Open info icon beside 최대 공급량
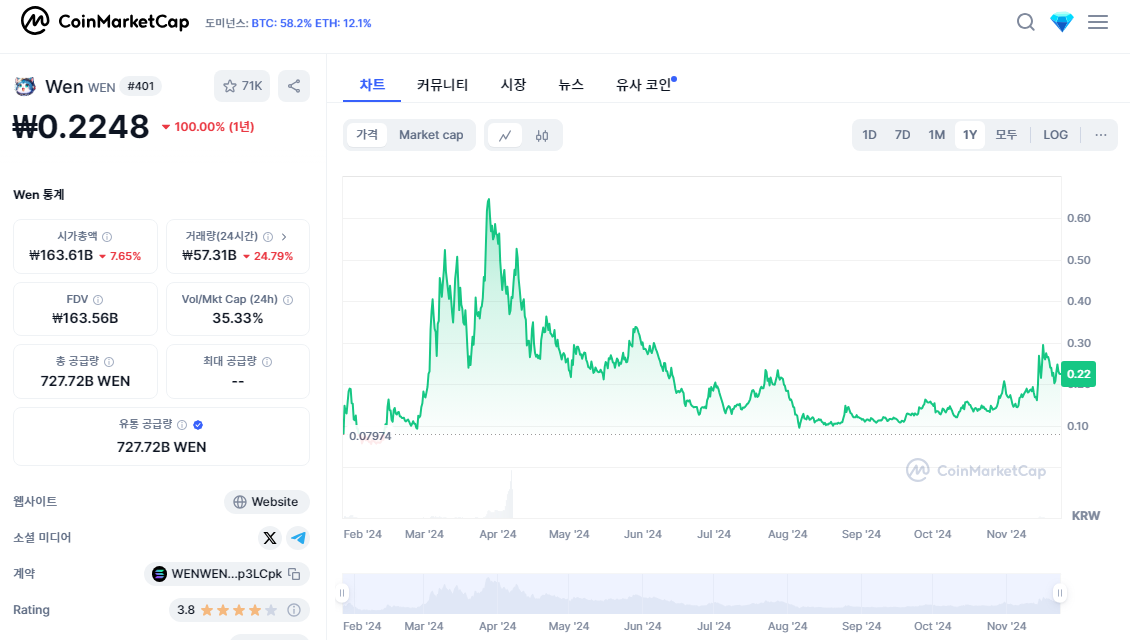Screen dimensions: 1130x640 pos(267,362)
